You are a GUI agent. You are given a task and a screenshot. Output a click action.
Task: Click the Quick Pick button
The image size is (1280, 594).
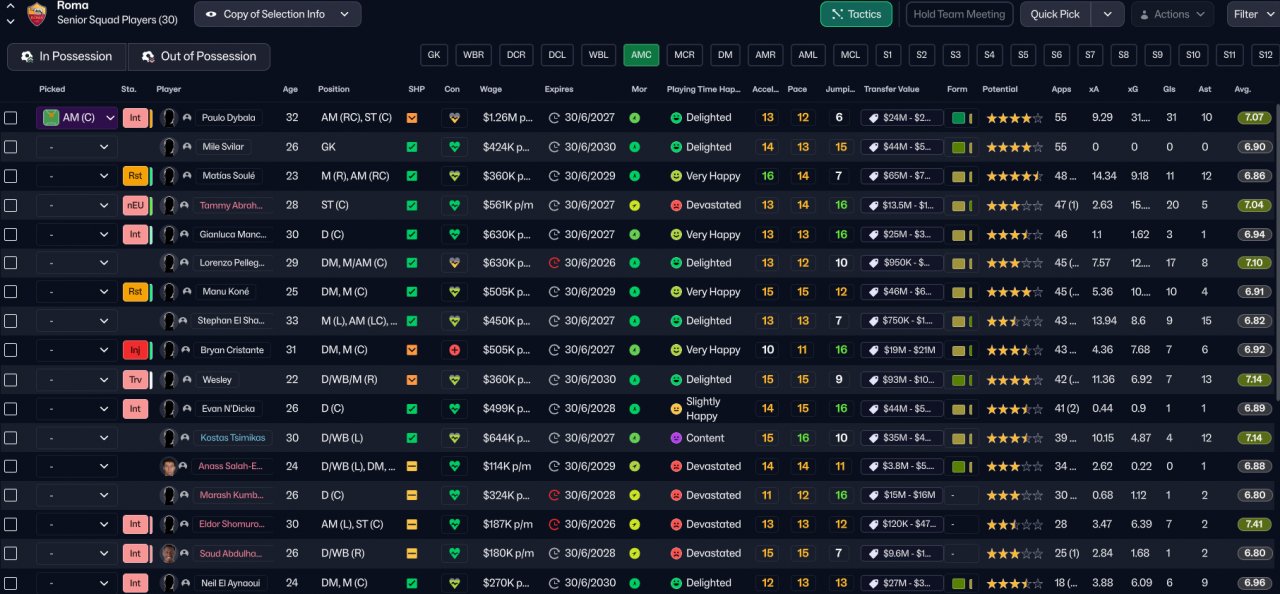click(1055, 14)
